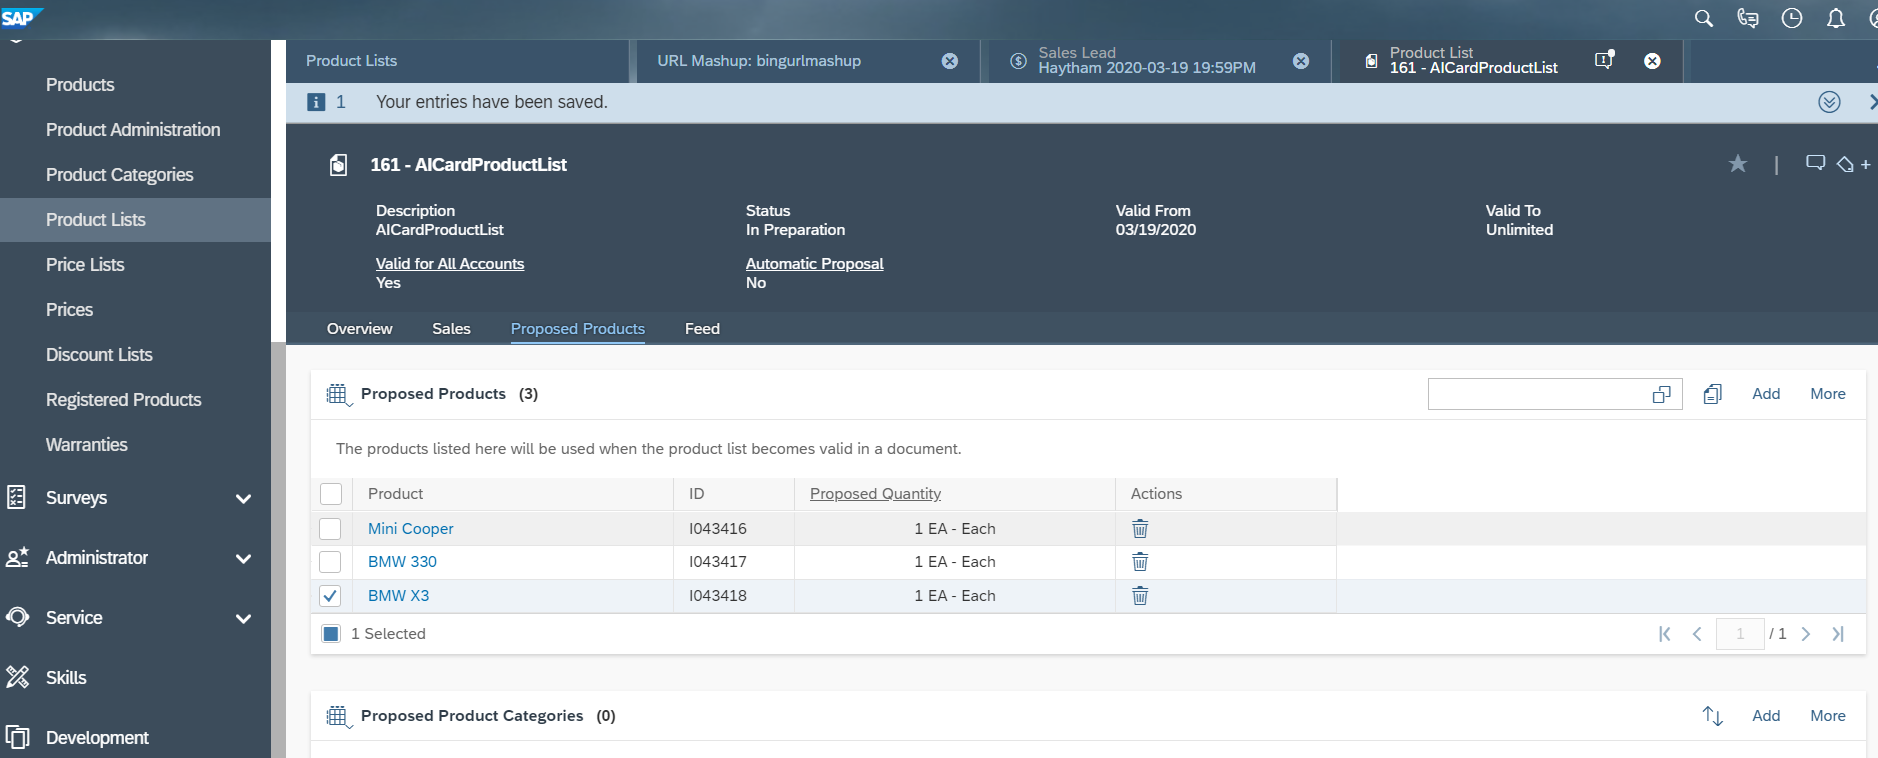Open Proposed Product Categories table settings icon
Screen dimensions: 1878x758
[x=338, y=716]
